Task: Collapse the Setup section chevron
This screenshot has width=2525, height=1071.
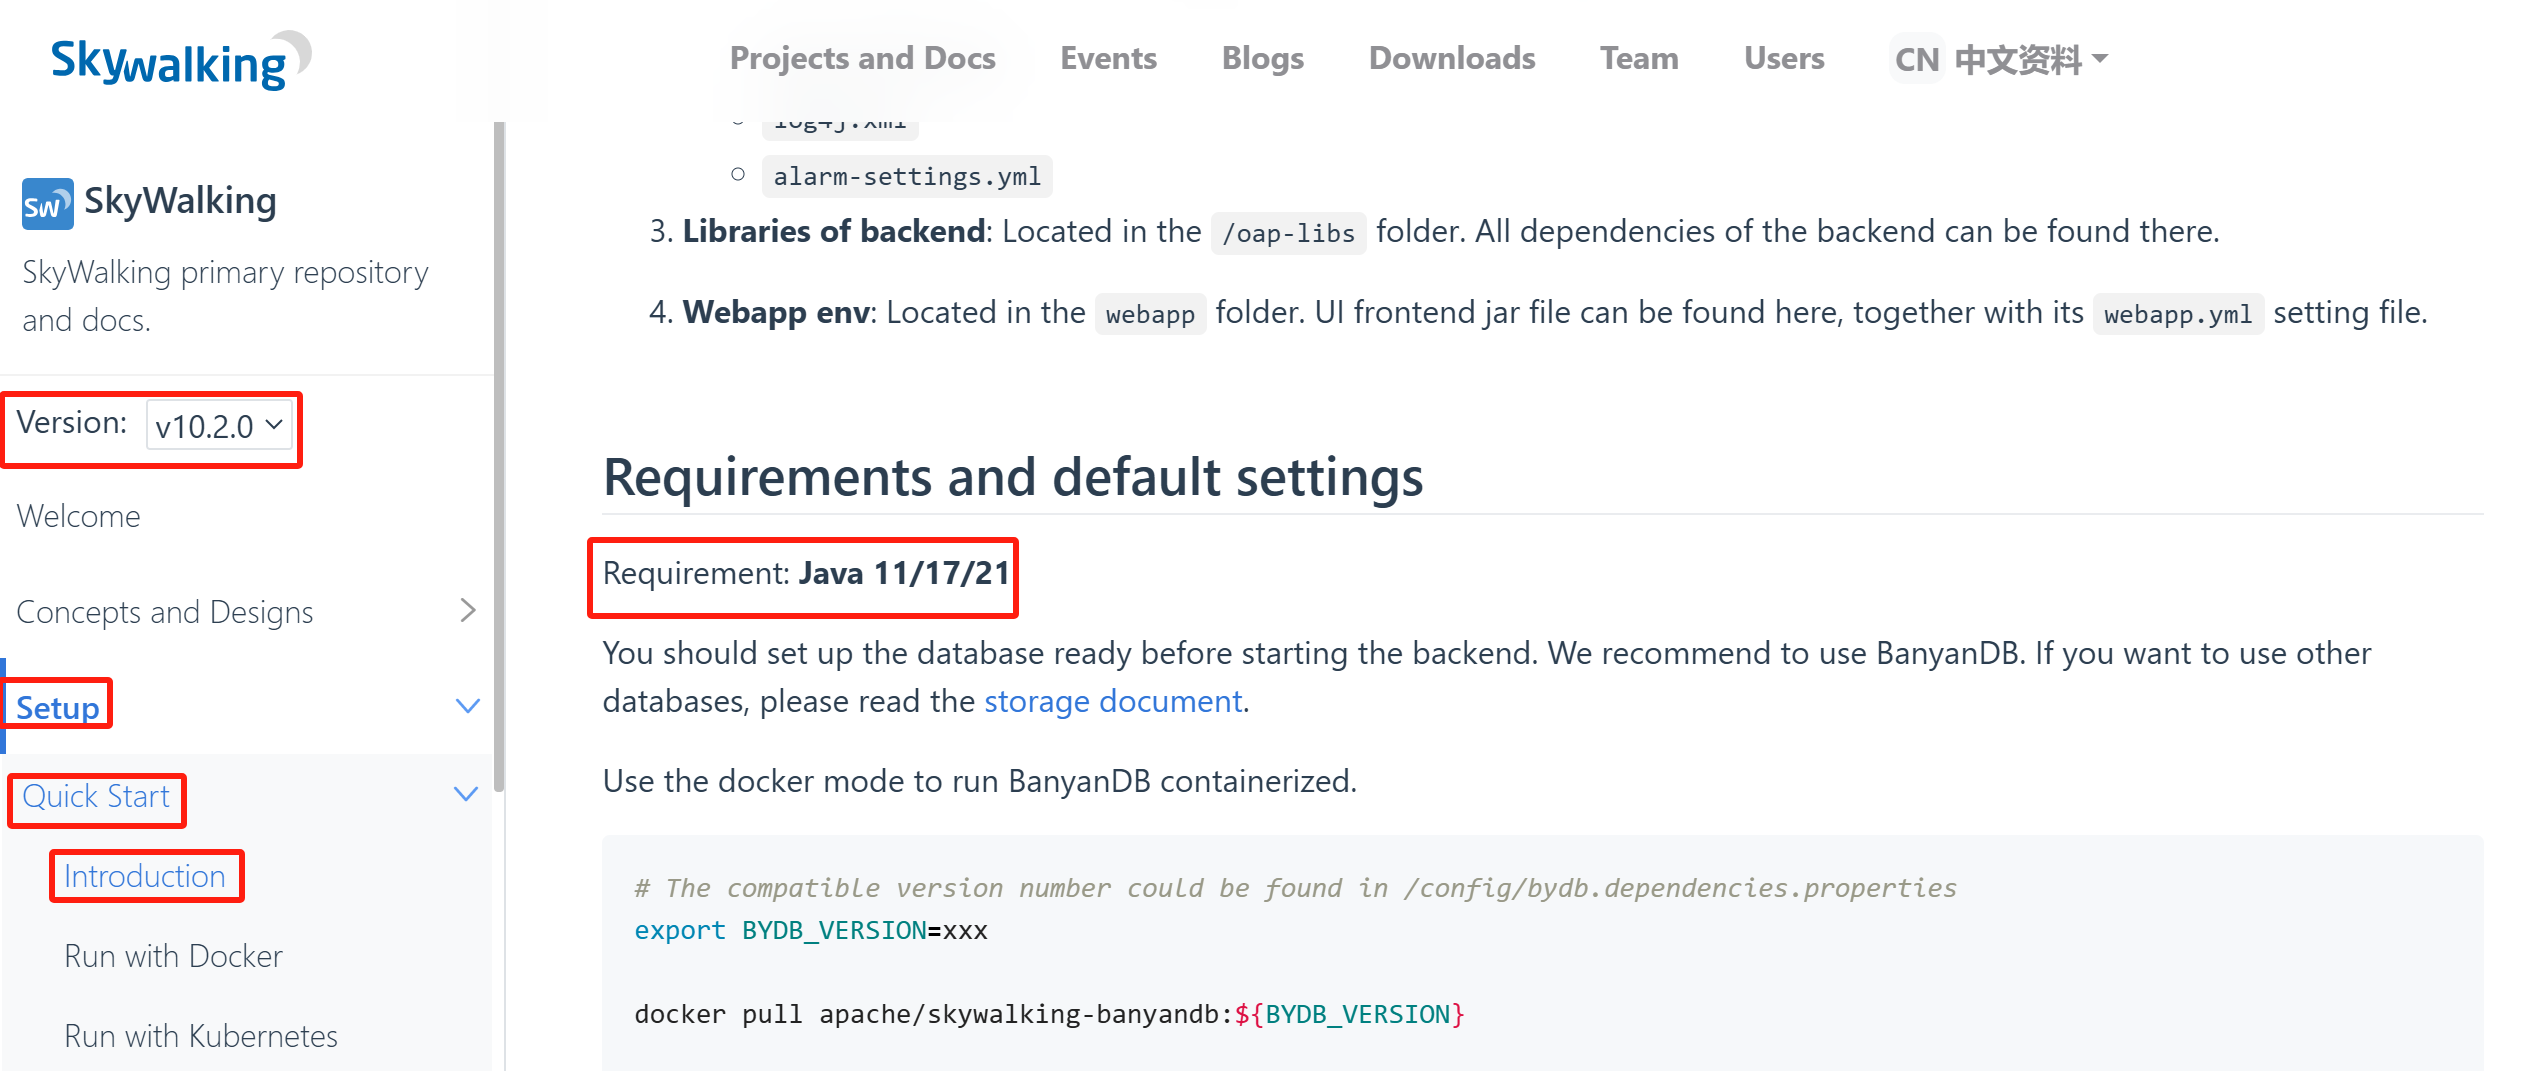Action: 467,706
